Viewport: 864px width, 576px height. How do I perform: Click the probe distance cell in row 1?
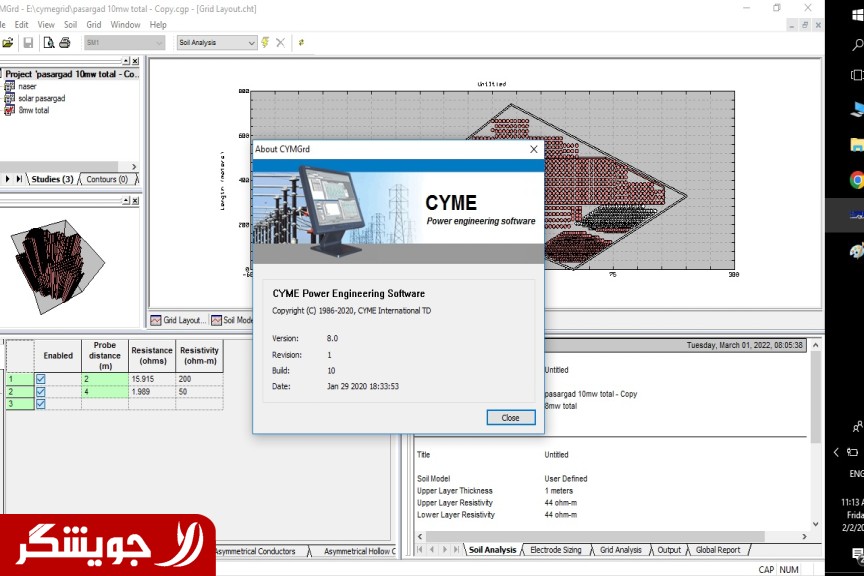[x=103, y=379]
